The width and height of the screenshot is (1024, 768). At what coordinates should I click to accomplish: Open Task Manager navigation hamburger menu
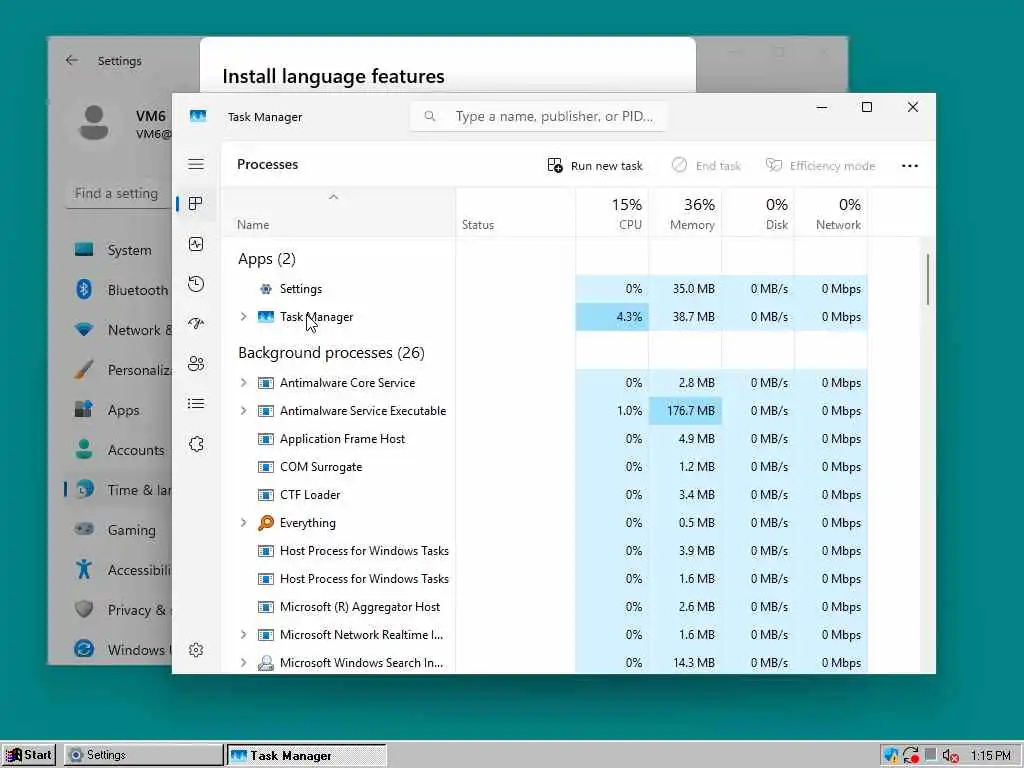tap(196, 164)
